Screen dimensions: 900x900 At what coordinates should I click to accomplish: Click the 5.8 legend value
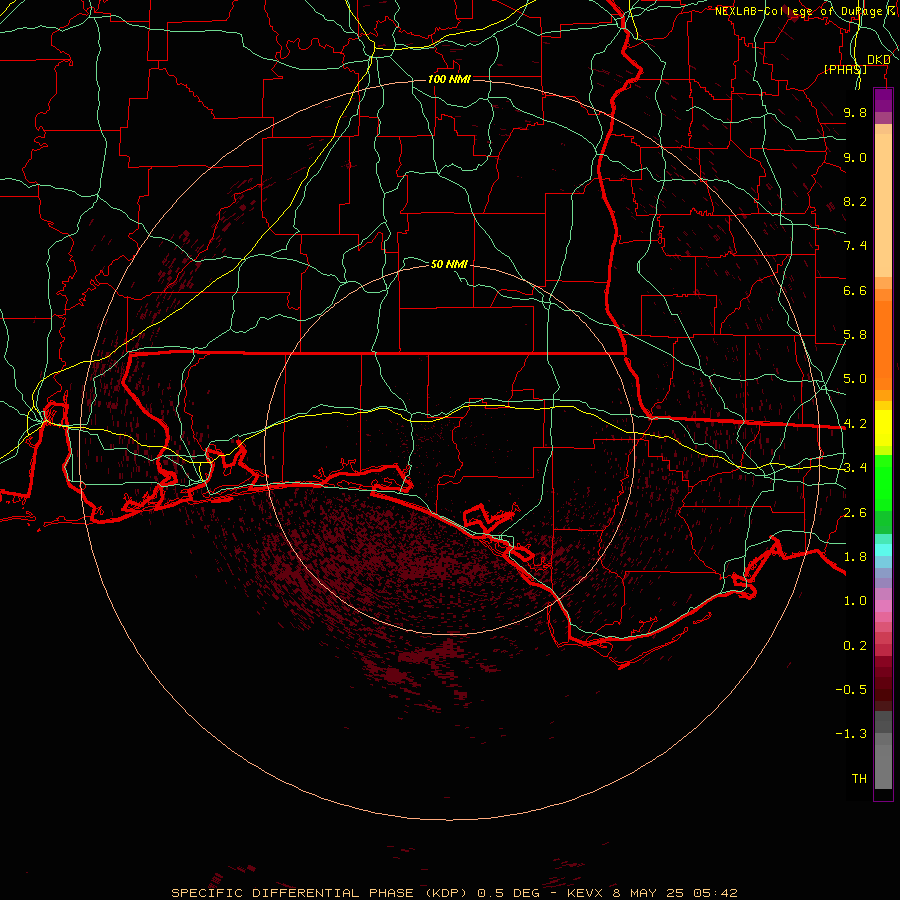pos(855,335)
